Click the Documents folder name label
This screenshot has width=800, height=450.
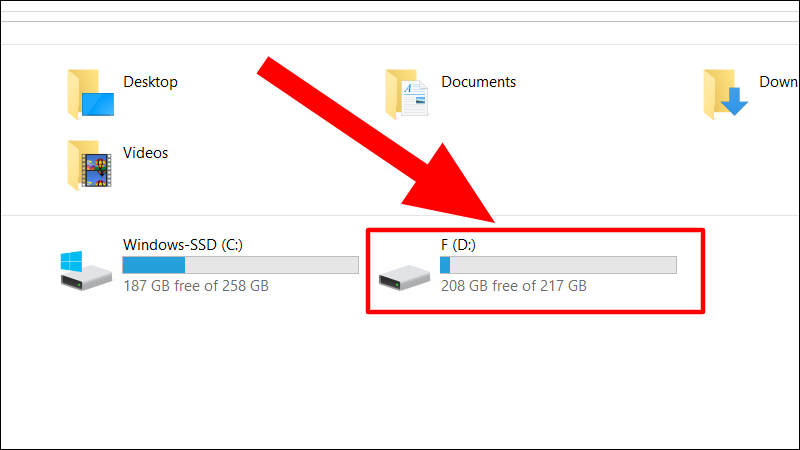(479, 82)
